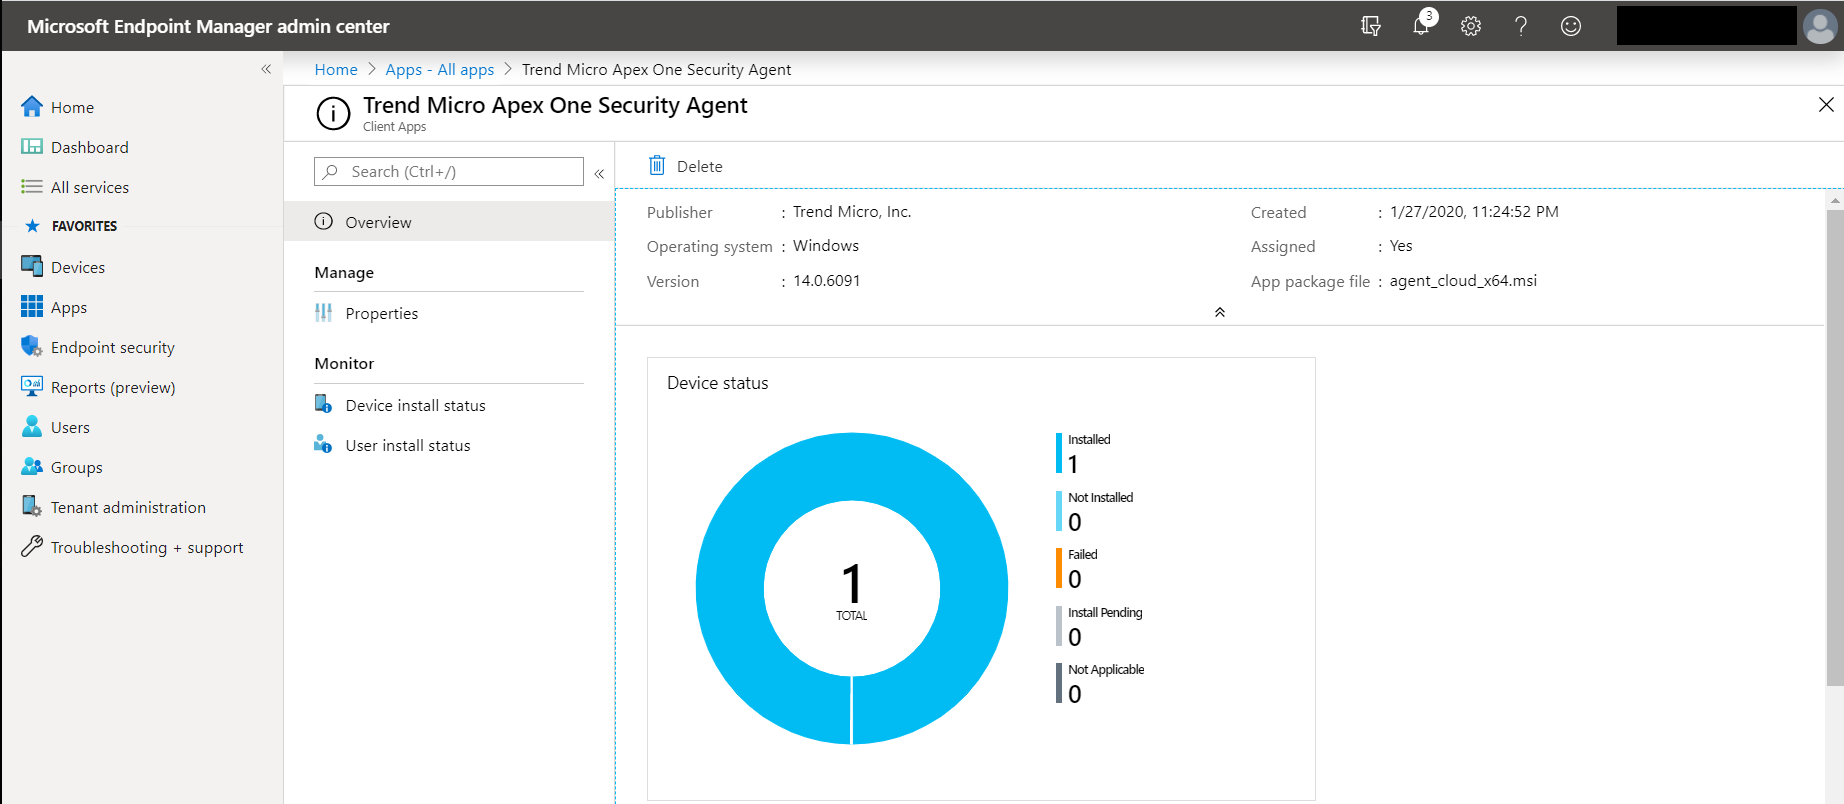Click the Trend Micro, Inc. publisher value
Viewport: 1844px width, 804px height.
coord(852,212)
